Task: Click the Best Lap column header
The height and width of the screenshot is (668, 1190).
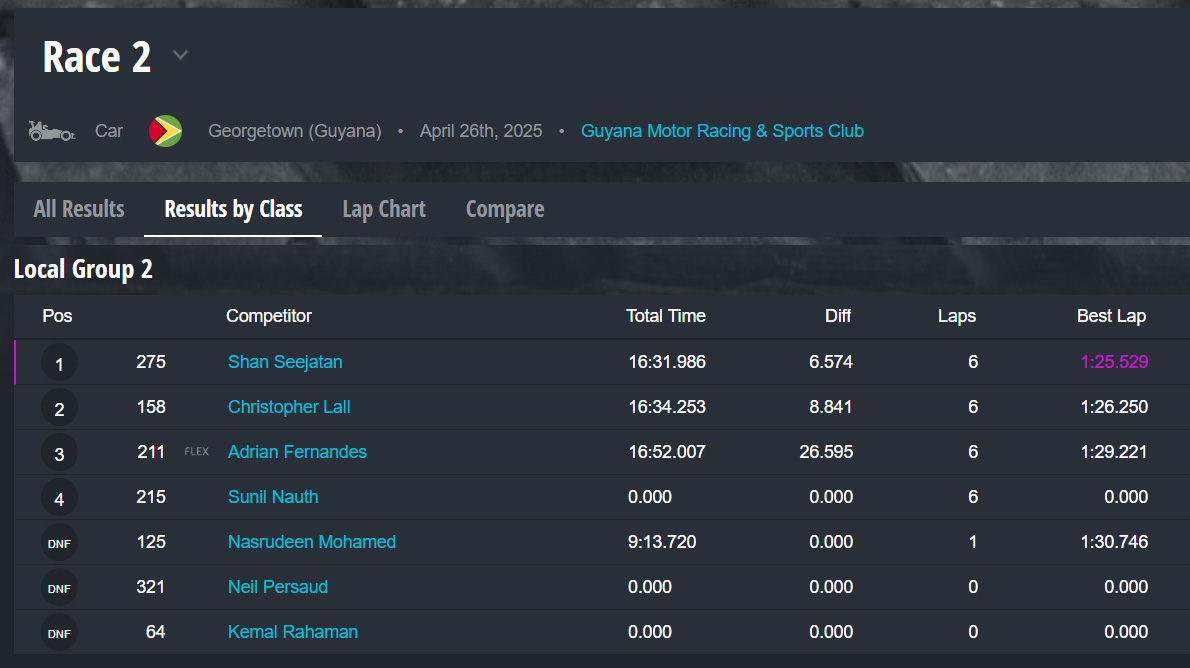Action: pyautogui.click(x=1111, y=316)
